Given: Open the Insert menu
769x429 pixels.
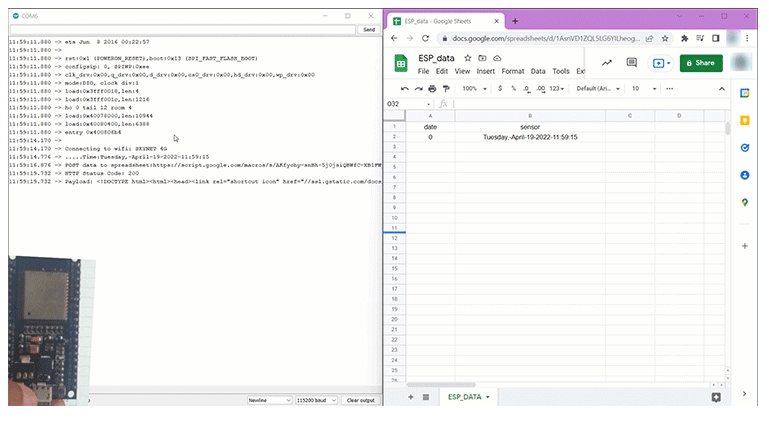Looking at the screenshot, I should 485,72.
